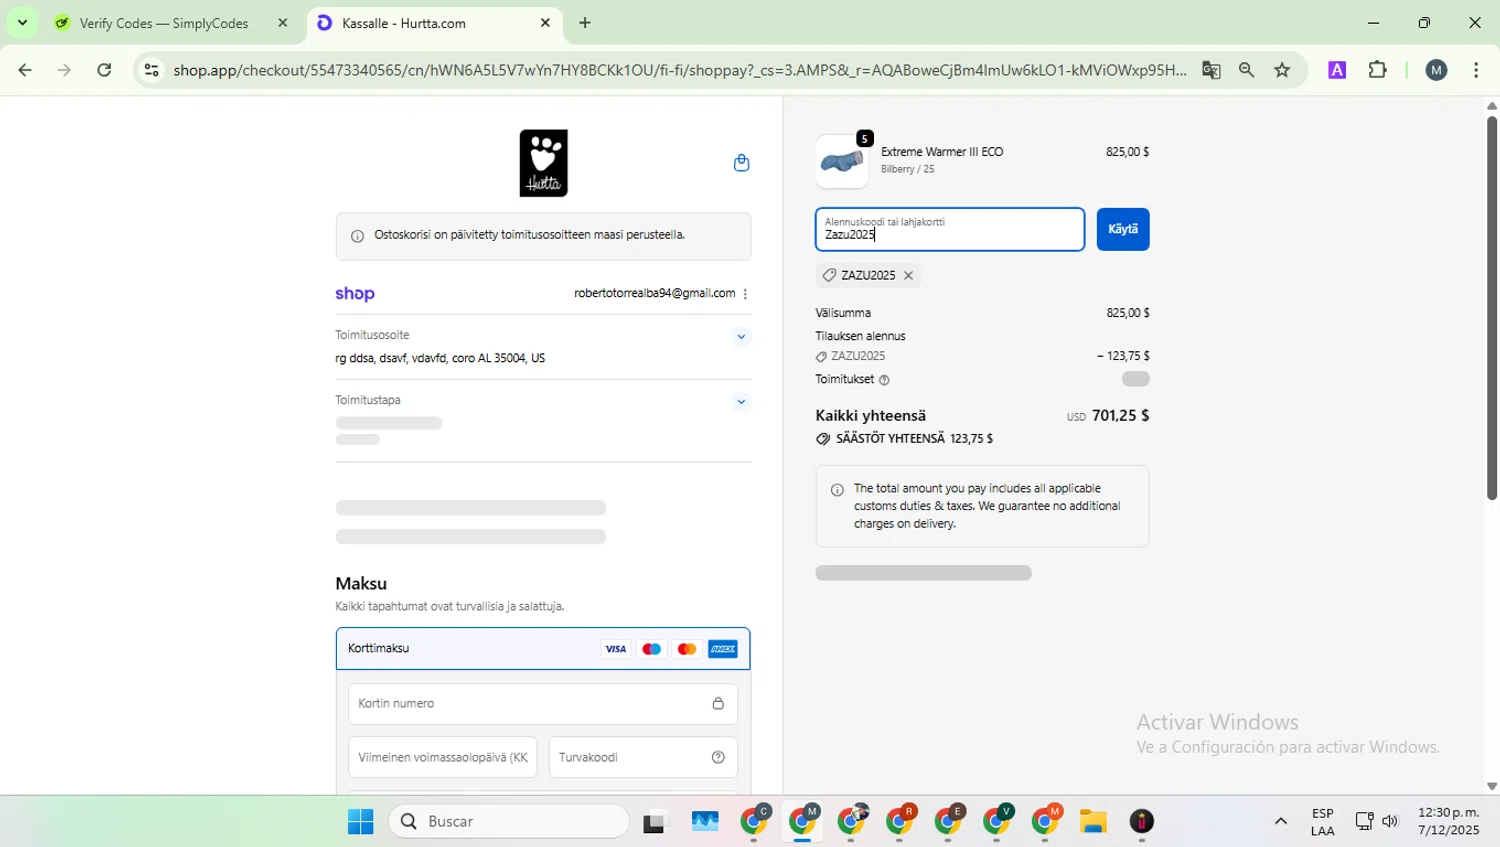Click the Extreme Warmer III ECO product name
Viewport: 1500px width, 847px height.
tap(942, 152)
